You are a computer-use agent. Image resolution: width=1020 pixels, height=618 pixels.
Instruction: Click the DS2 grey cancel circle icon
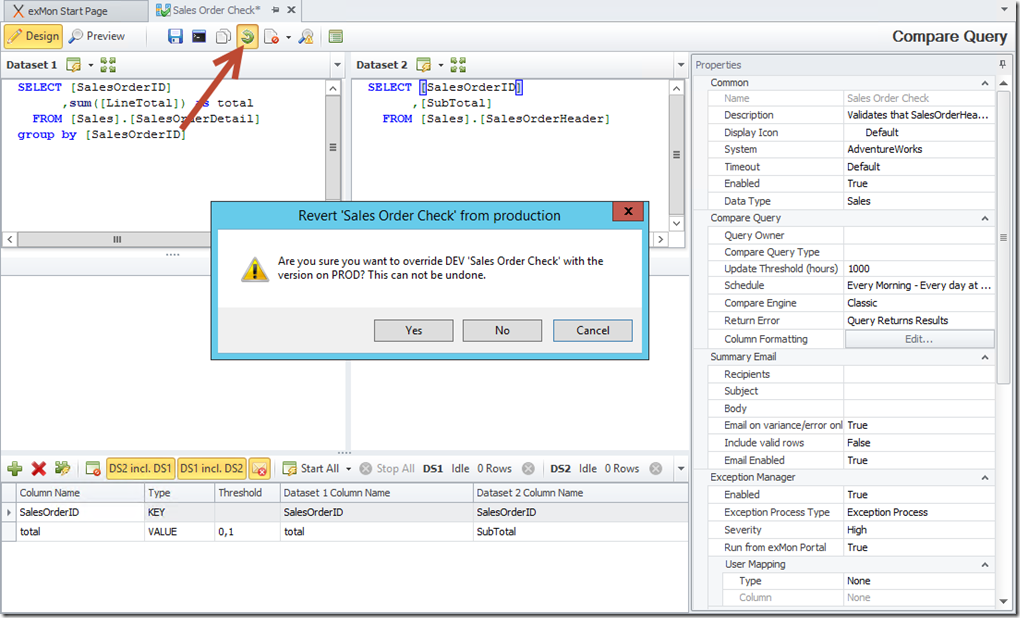tap(656, 468)
